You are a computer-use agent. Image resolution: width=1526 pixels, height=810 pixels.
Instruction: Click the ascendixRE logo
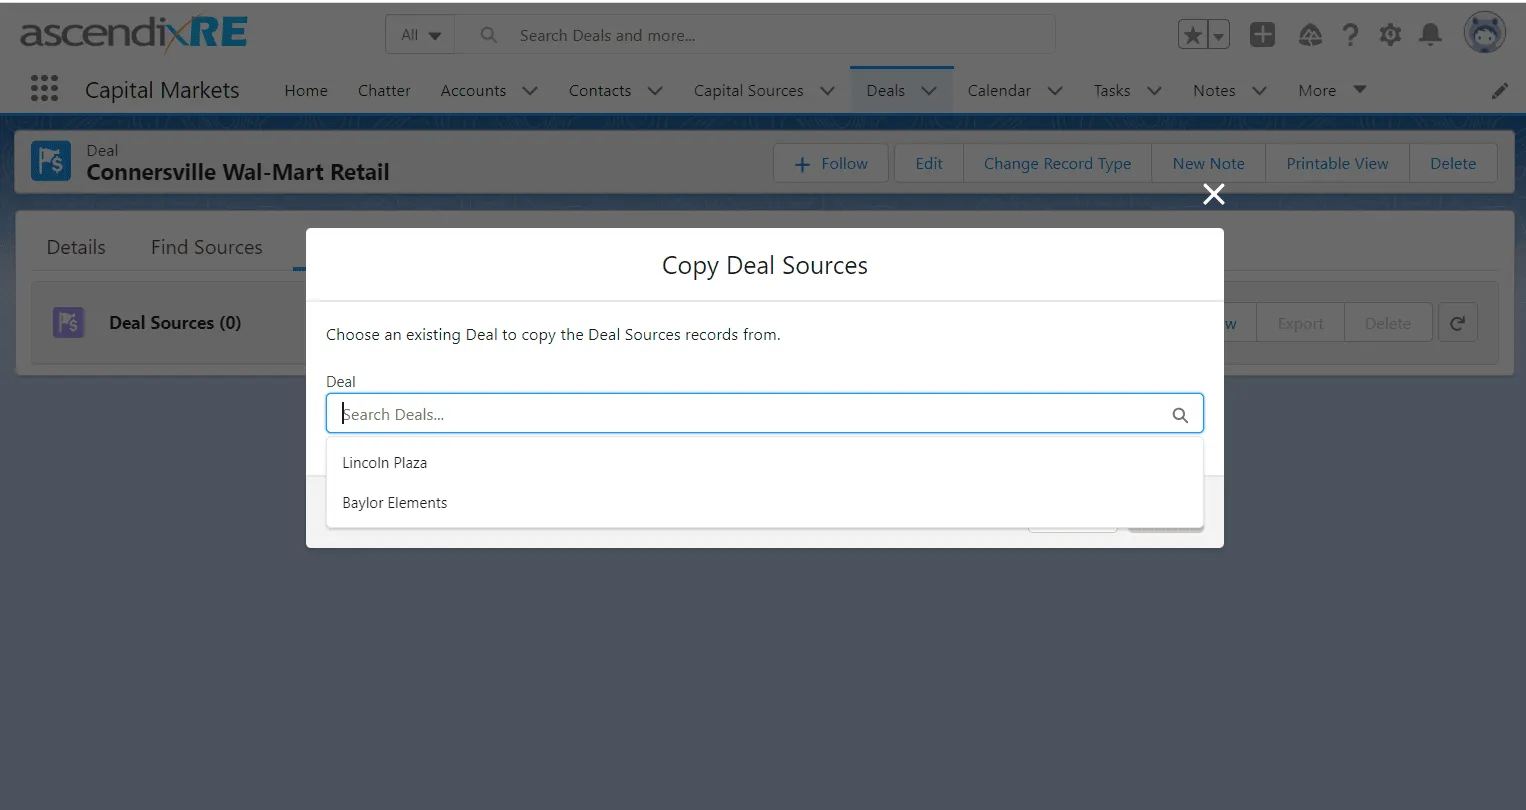point(134,34)
